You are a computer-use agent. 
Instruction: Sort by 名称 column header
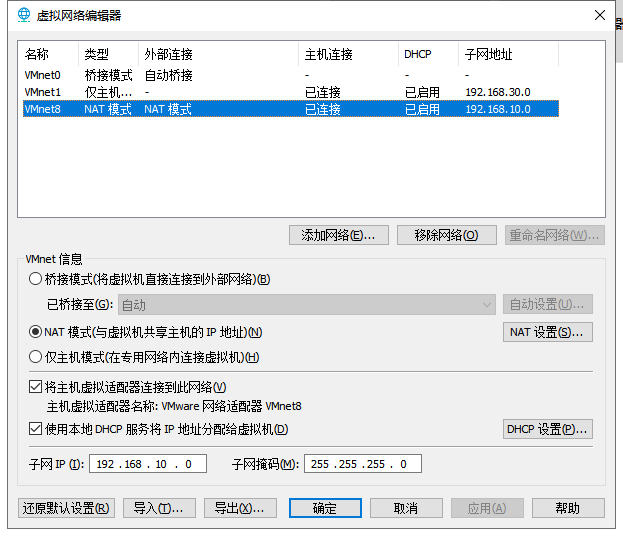click(x=48, y=54)
